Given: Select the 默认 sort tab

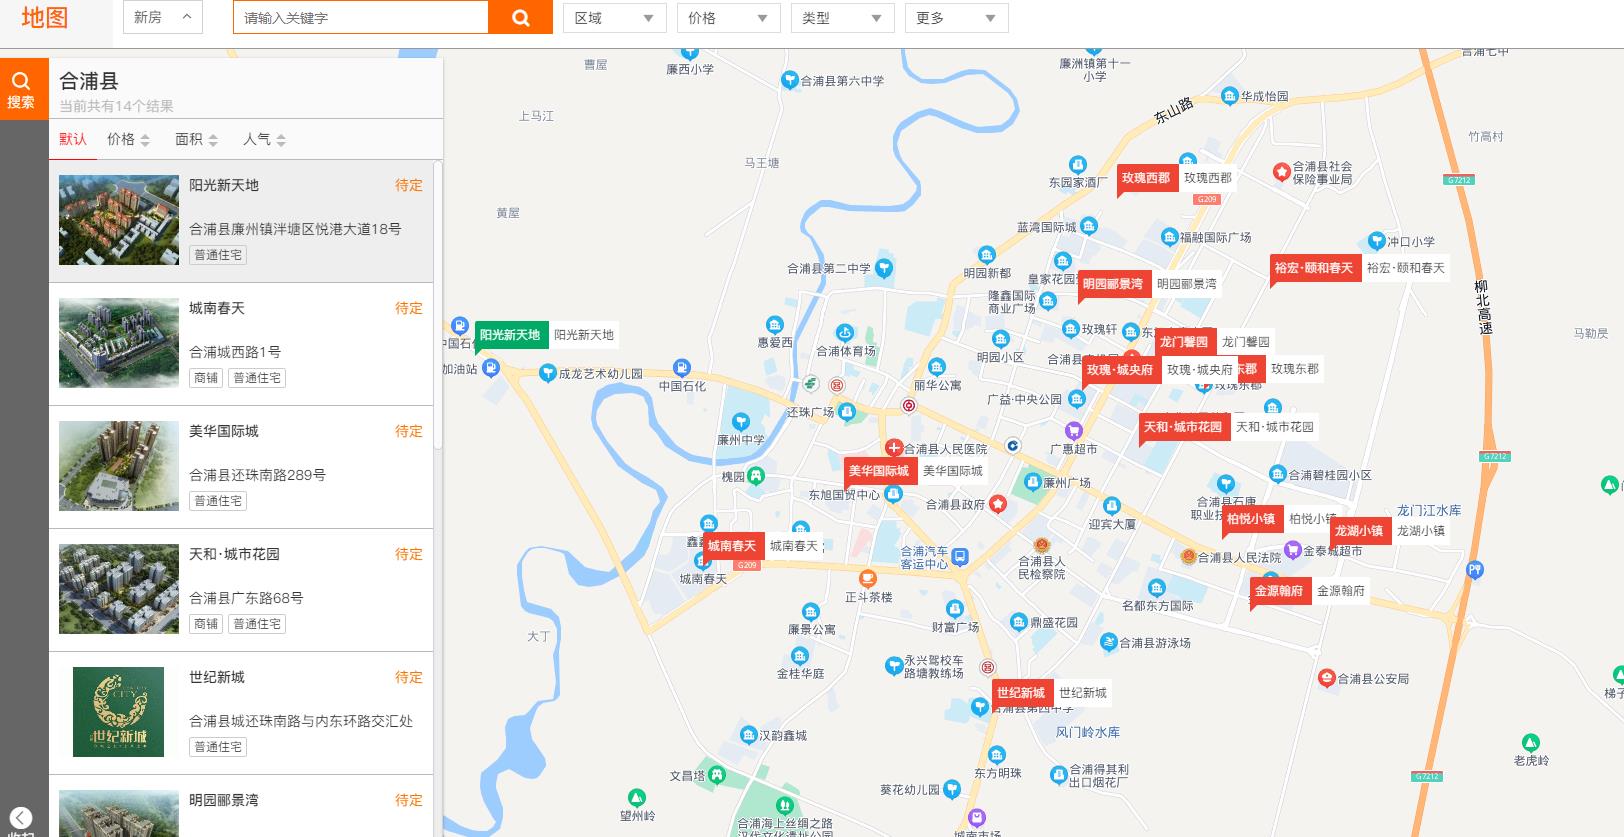Looking at the screenshot, I should click(x=73, y=139).
